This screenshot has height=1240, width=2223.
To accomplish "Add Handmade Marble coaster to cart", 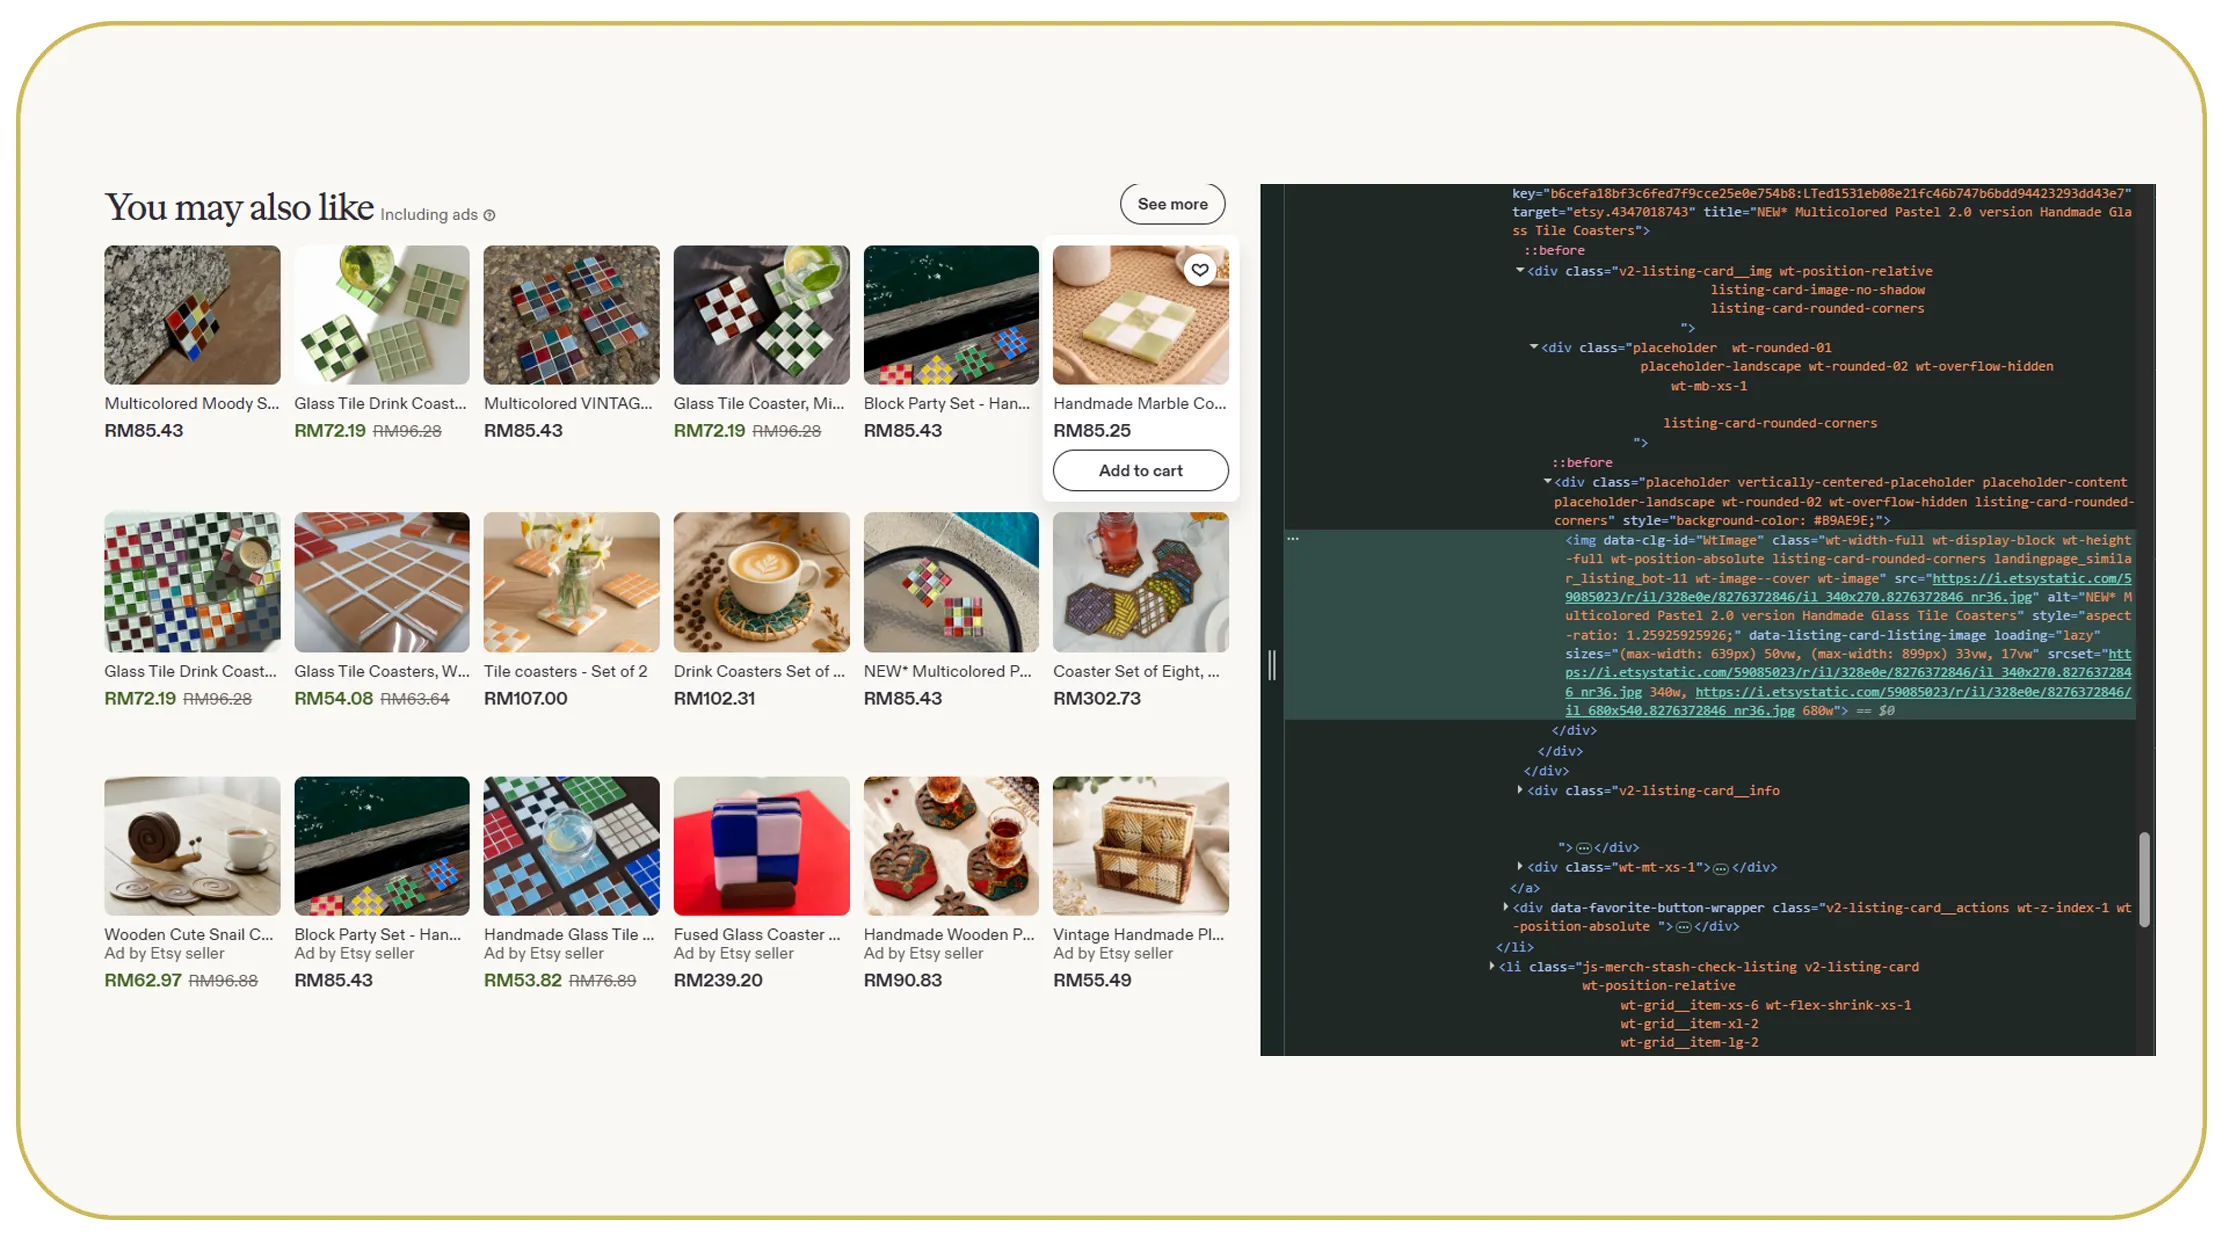I will (1140, 470).
